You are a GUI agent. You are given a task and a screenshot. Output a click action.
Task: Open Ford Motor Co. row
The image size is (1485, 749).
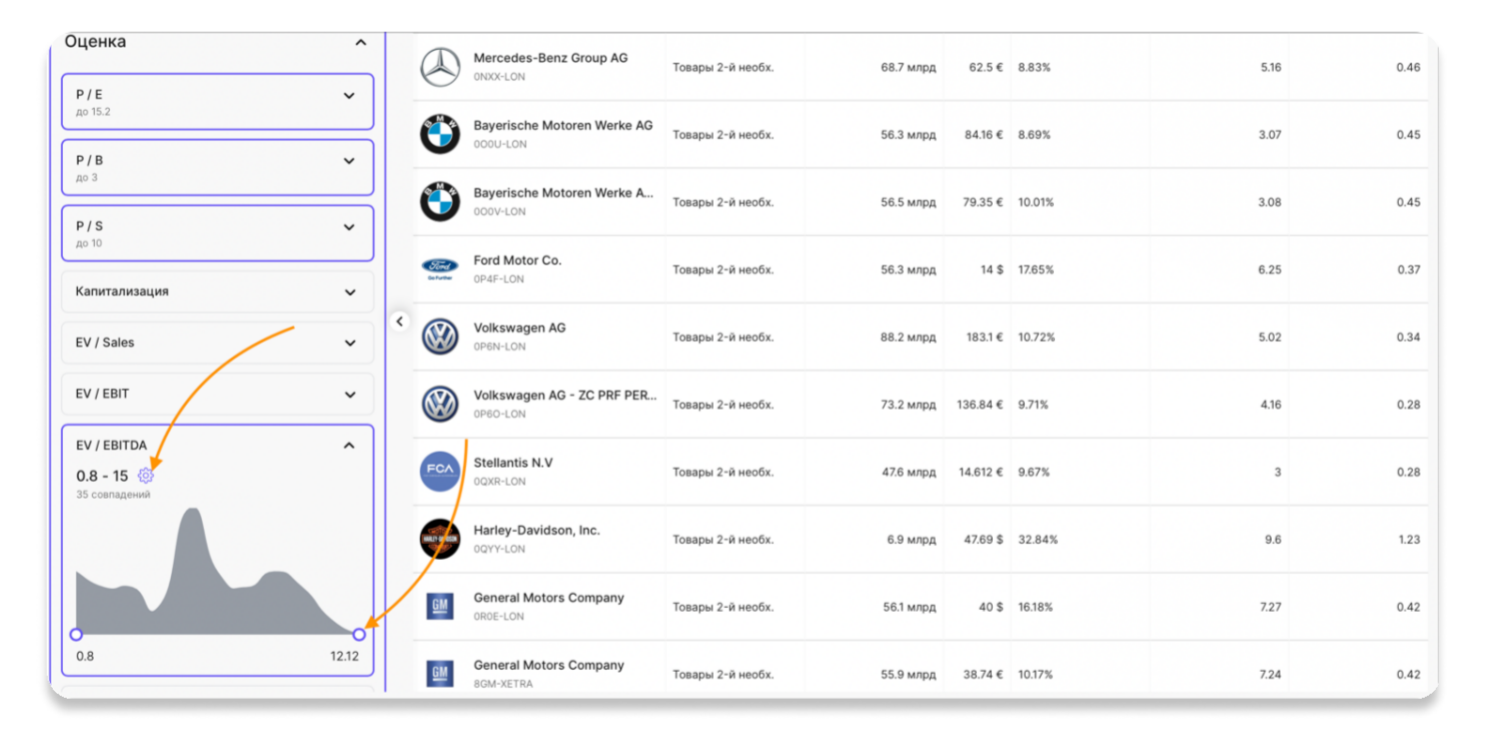coord(517,260)
